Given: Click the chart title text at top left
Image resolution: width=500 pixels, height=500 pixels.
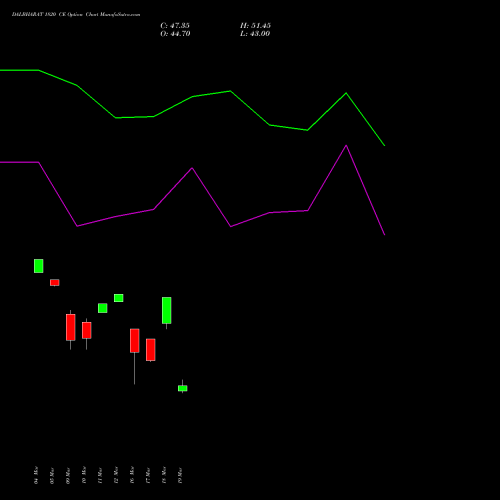Looking at the screenshot, I should click(76, 15).
